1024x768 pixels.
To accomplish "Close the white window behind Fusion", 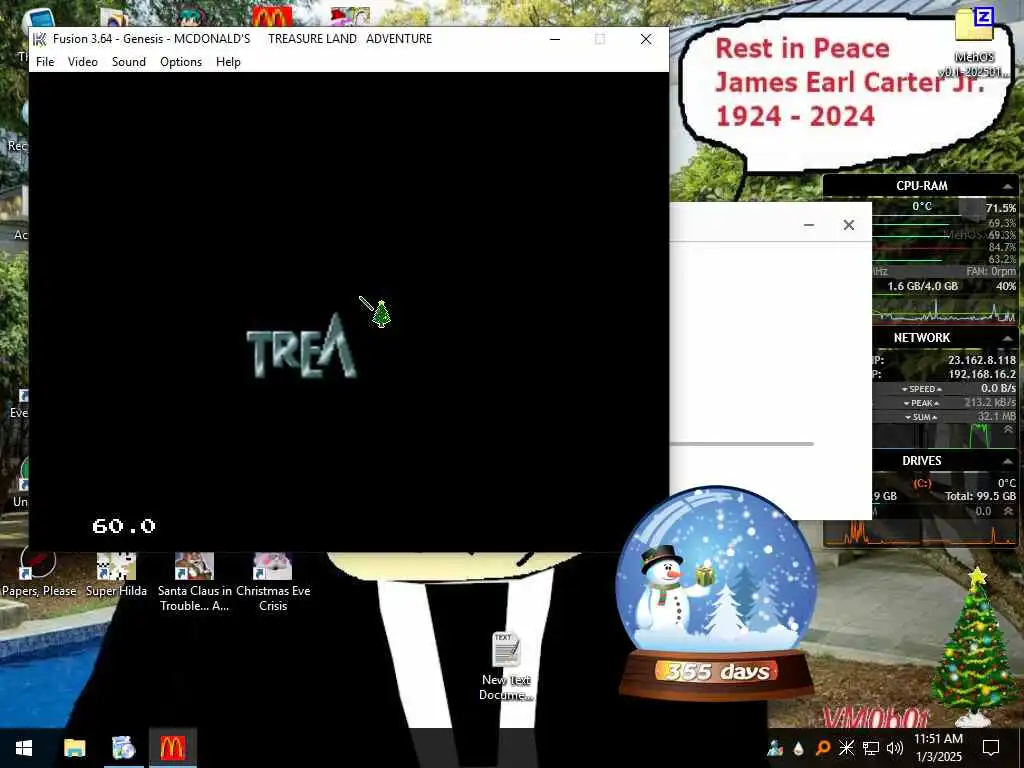I will coord(848,225).
